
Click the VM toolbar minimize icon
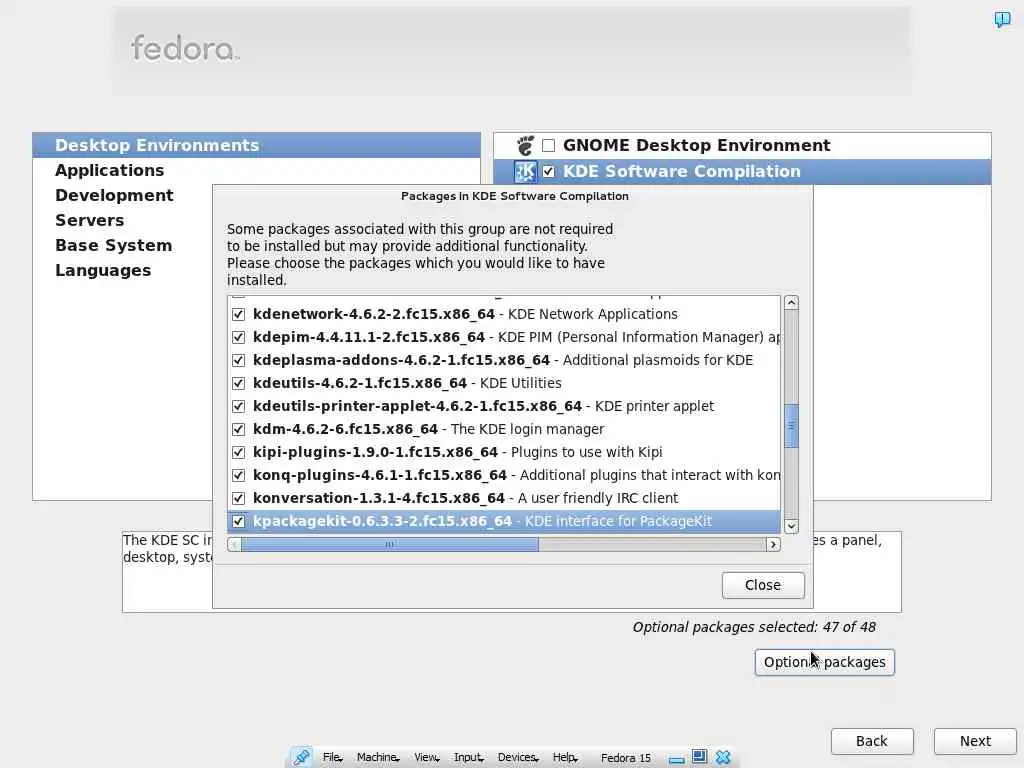click(x=677, y=760)
